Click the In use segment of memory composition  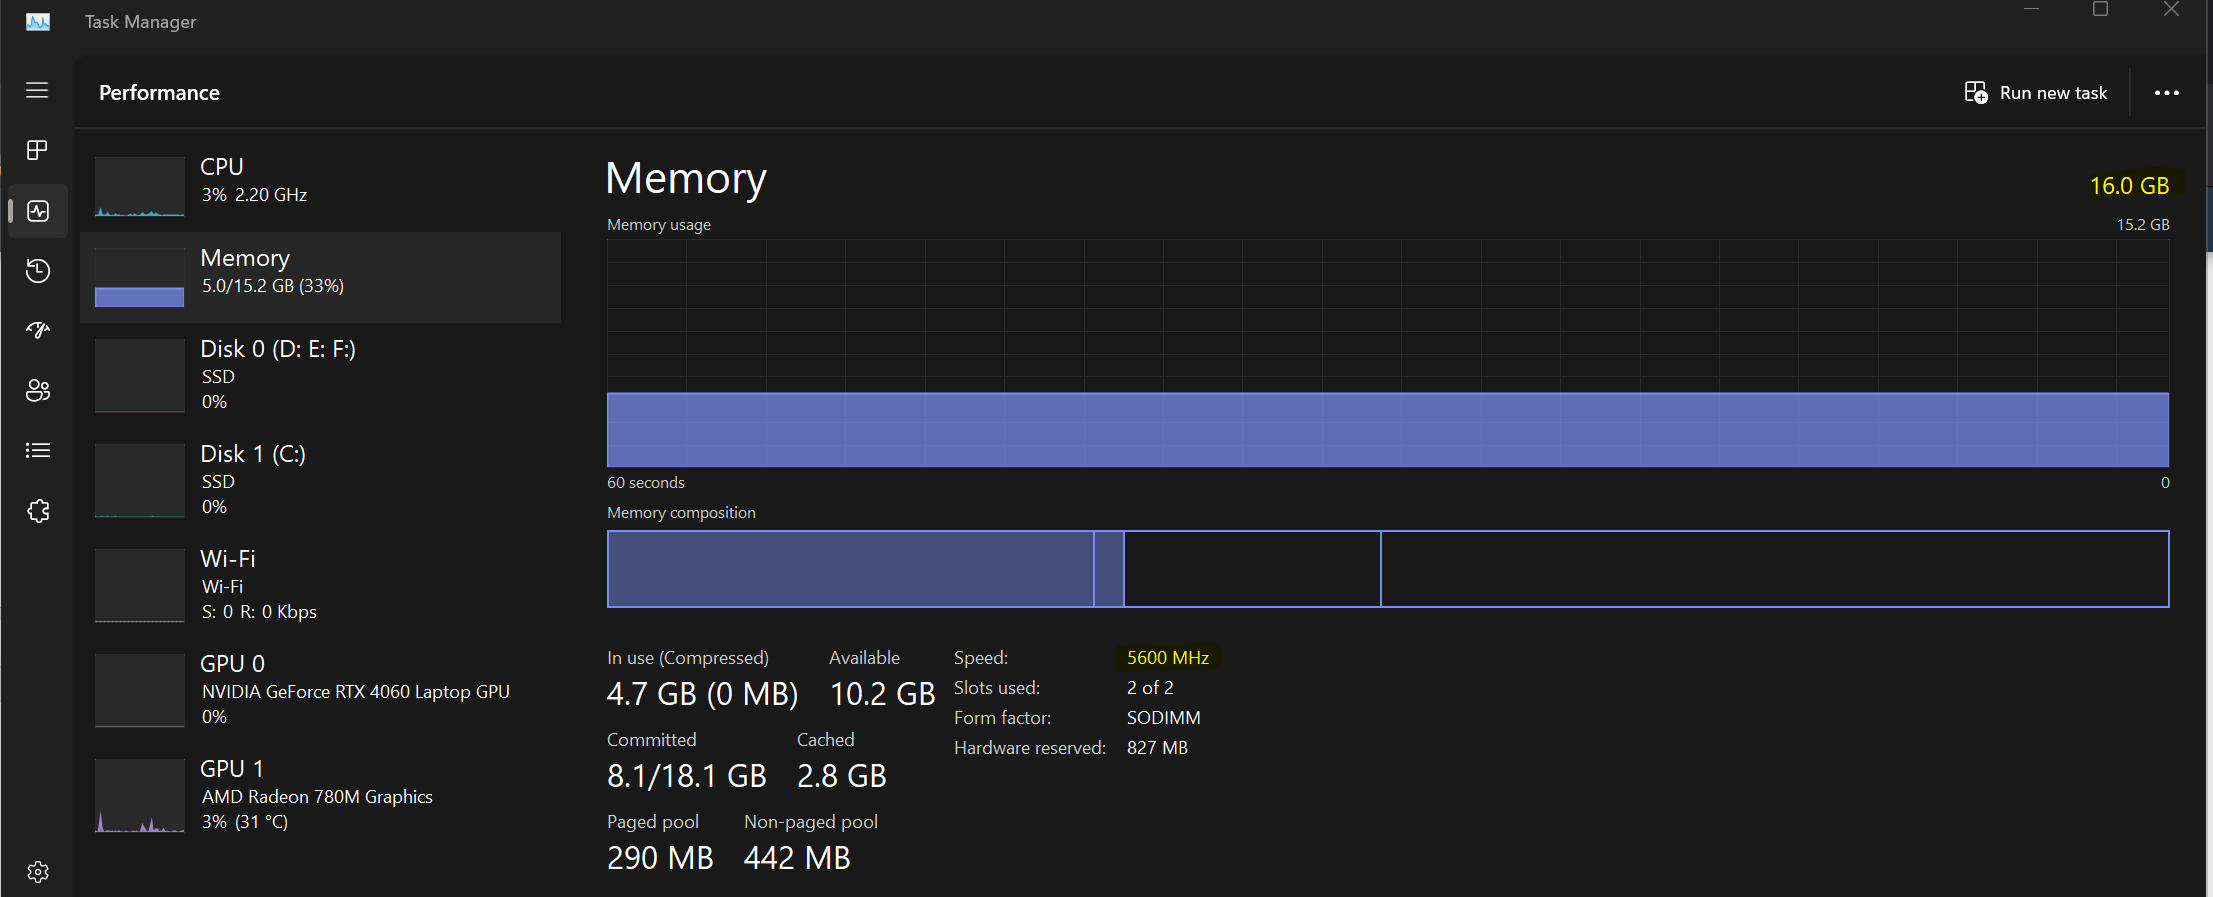click(851, 569)
